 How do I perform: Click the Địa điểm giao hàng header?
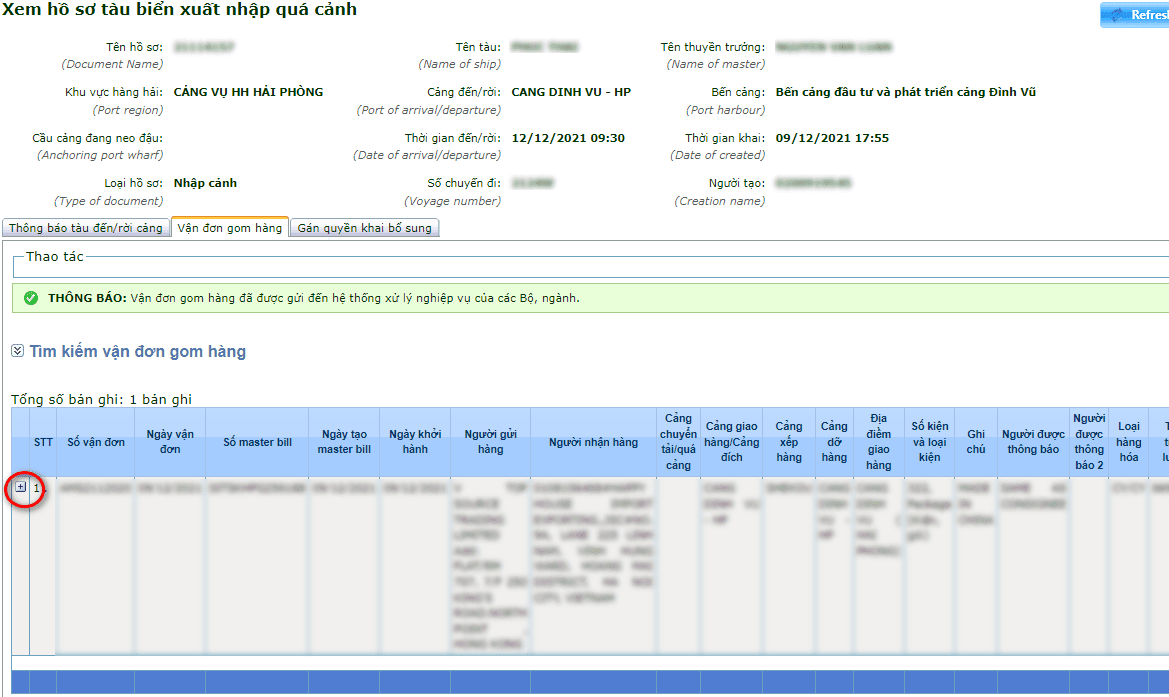coord(878,442)
